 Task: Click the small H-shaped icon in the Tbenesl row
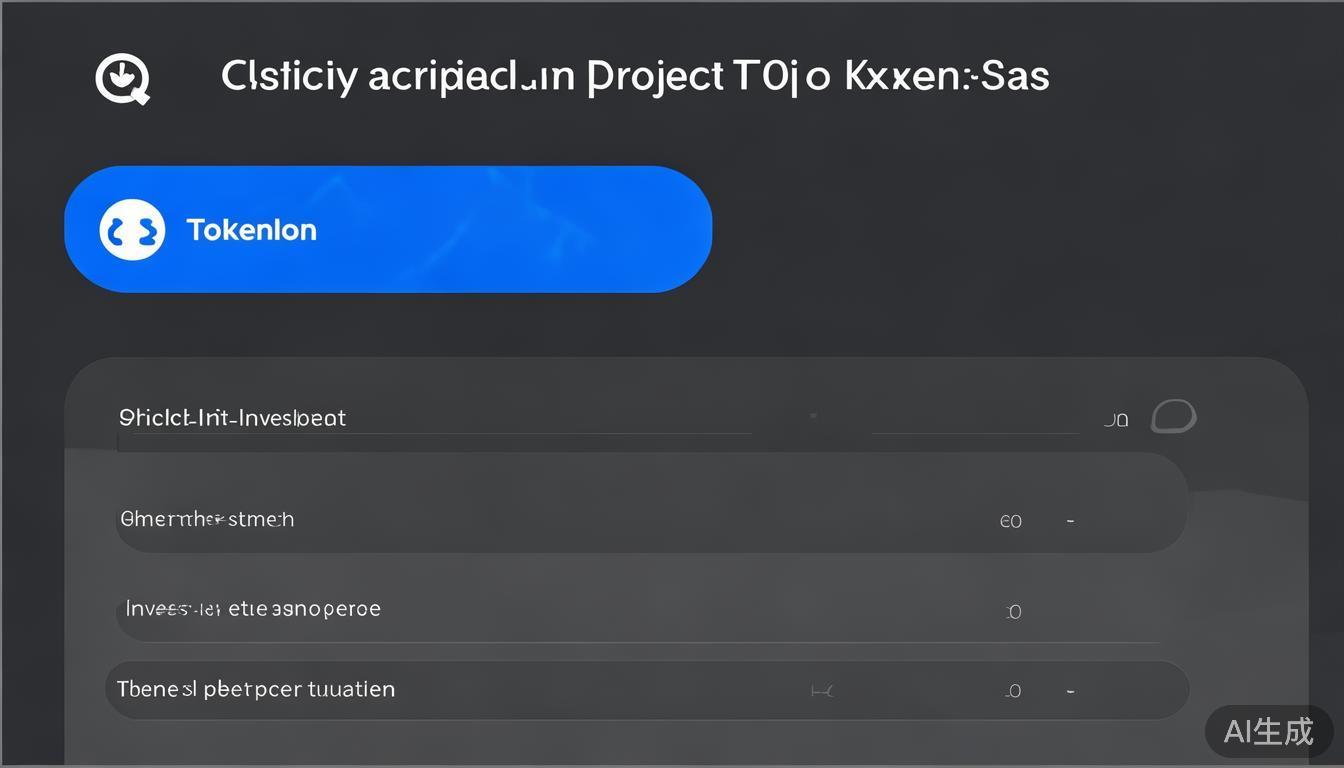click(x=822, y=690)
